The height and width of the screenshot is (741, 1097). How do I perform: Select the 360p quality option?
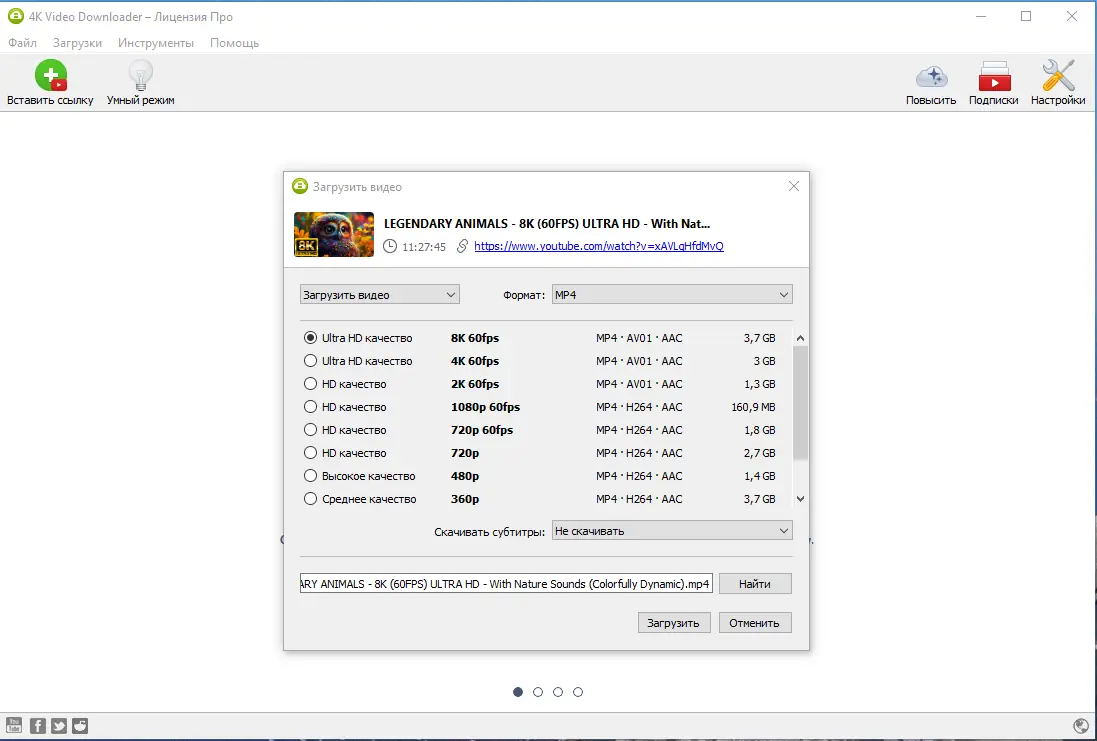(310, 500)
